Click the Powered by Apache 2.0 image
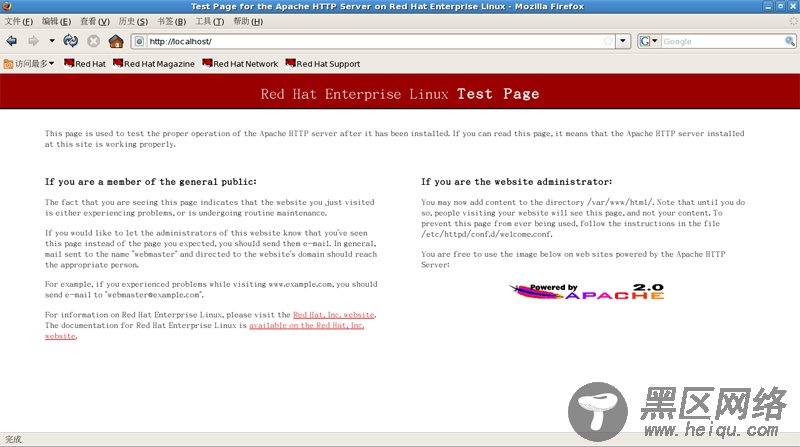The height and width of the screenshot is (447, 800). coord(587,291)
